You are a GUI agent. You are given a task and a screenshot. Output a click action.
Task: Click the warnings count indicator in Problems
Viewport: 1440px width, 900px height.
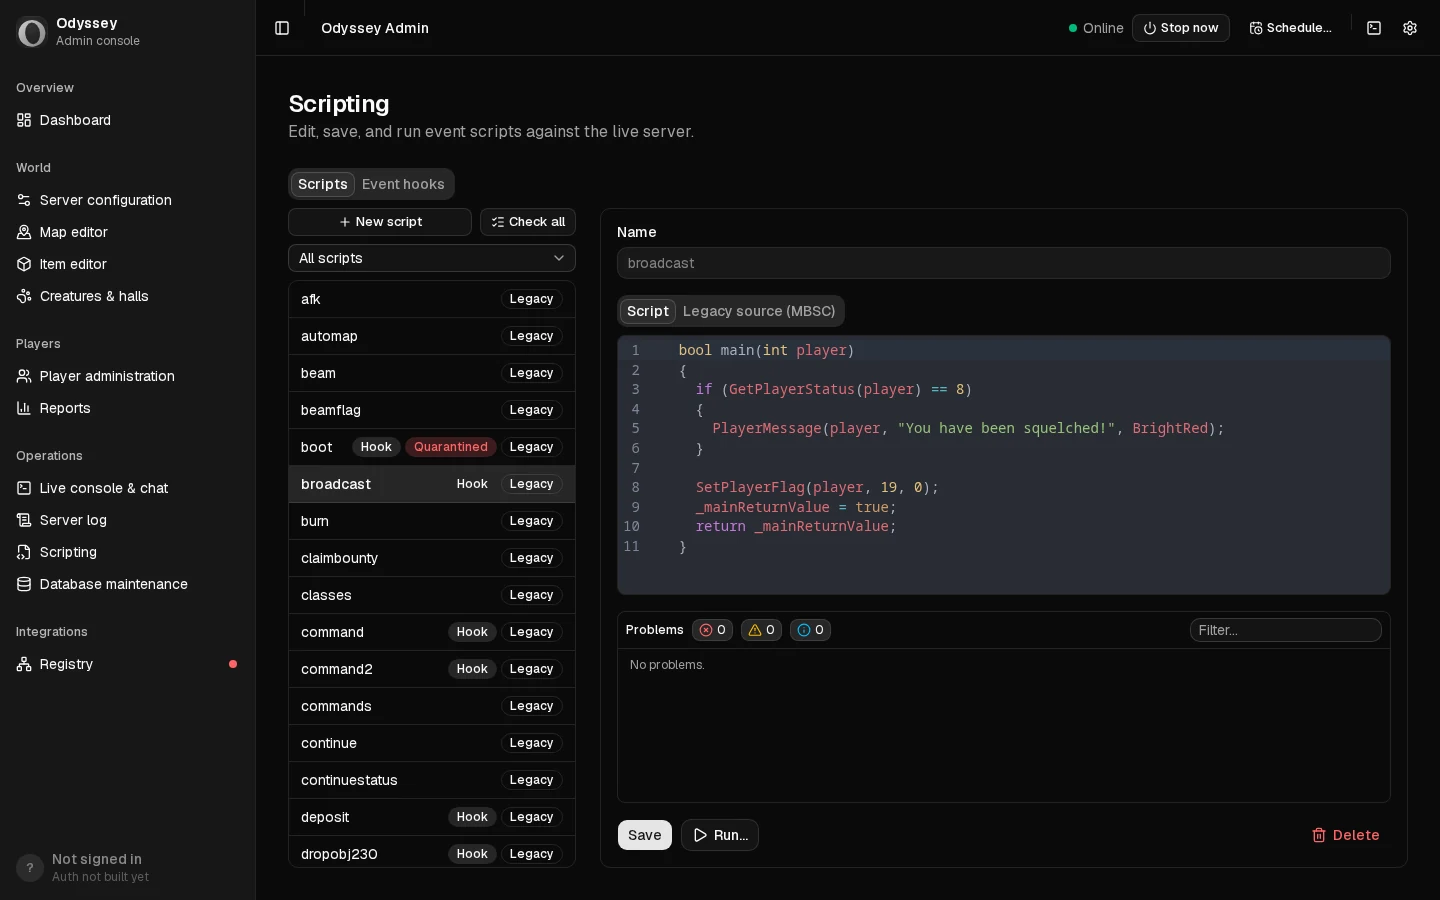[x=761, y=630]
